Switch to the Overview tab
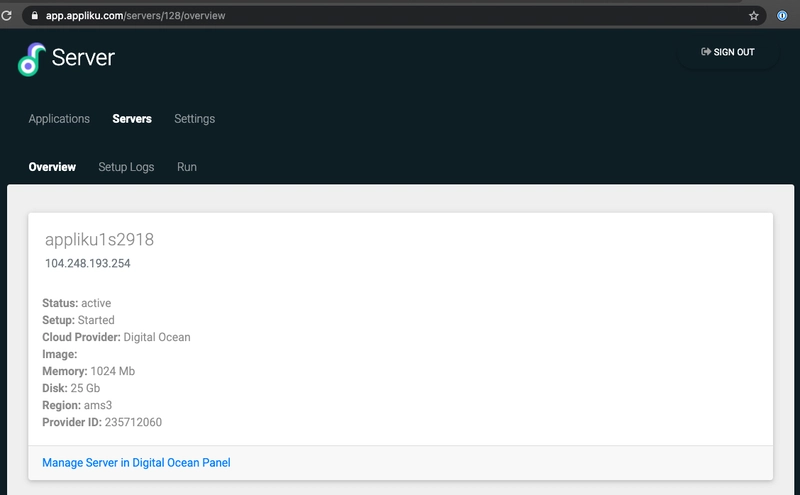Viewport: 800px width, 495px height. (x=52, y=167)
